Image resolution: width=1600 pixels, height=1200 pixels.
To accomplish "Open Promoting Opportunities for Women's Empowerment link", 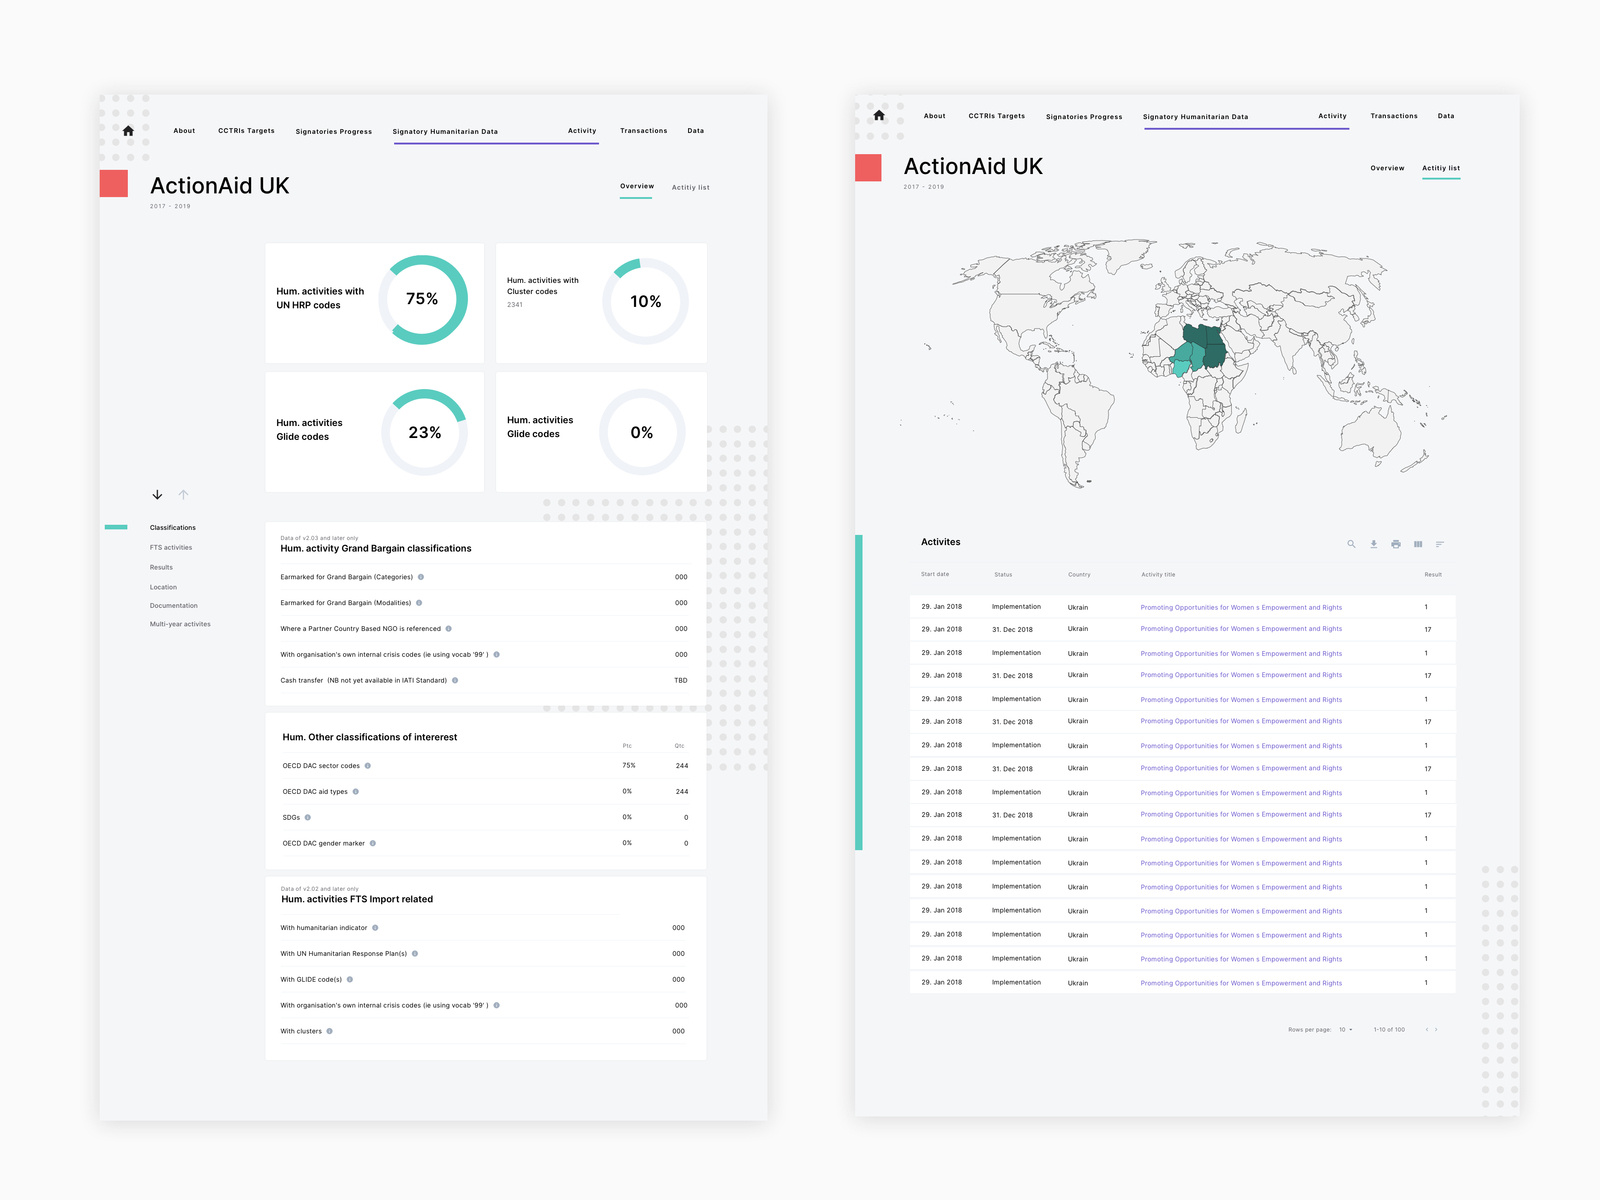I will [1240, 607].
